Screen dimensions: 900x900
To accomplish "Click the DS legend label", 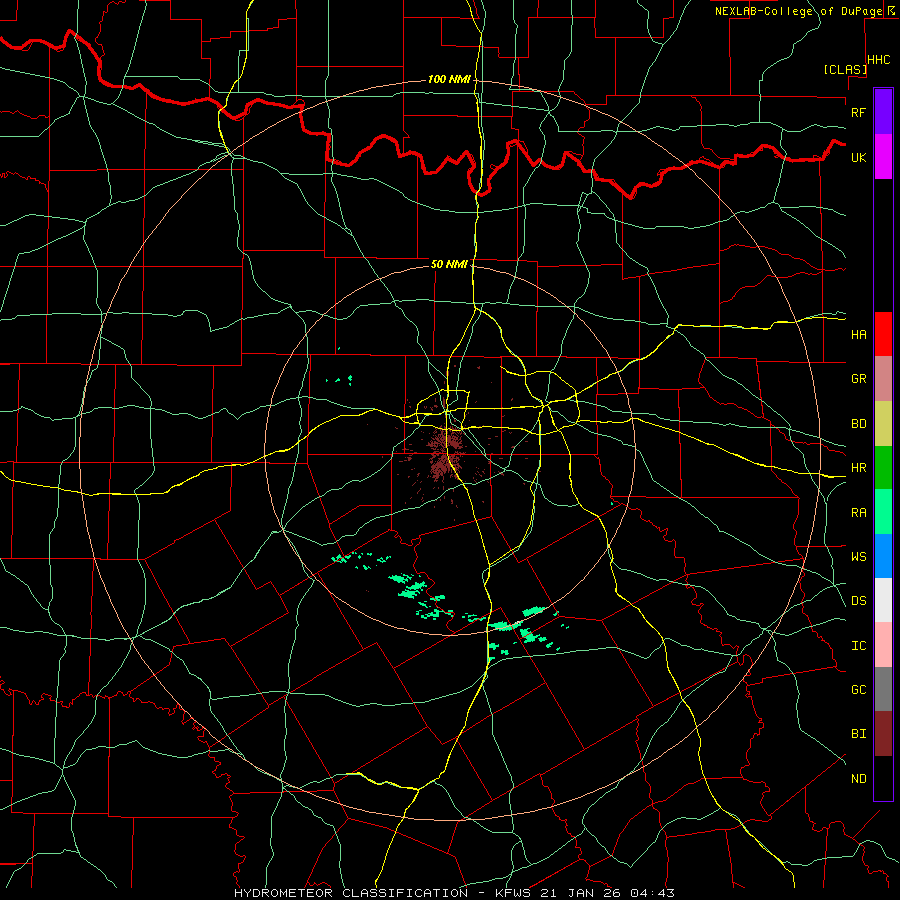I will 858,601.
